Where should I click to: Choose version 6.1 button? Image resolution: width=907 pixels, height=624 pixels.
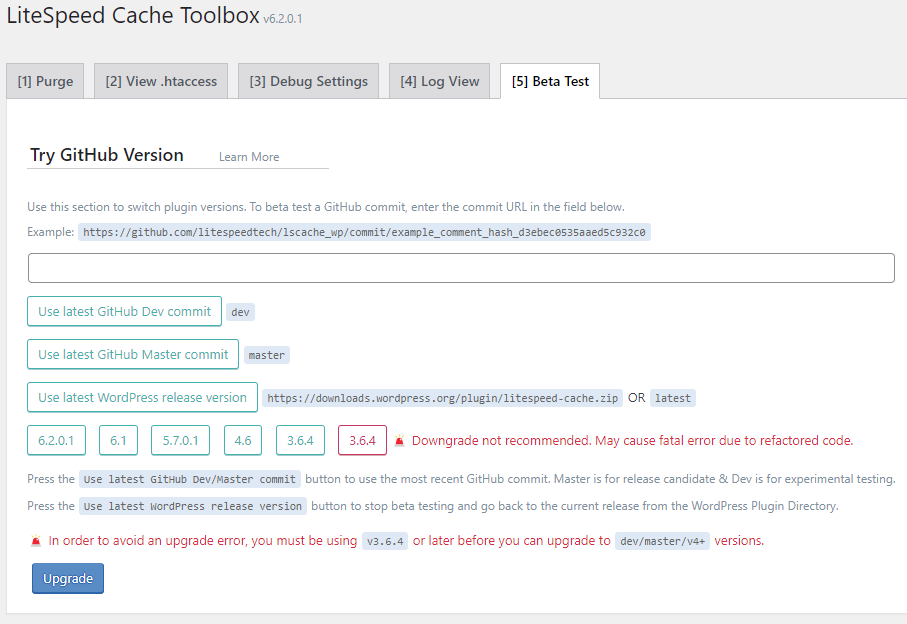(118, 440)
